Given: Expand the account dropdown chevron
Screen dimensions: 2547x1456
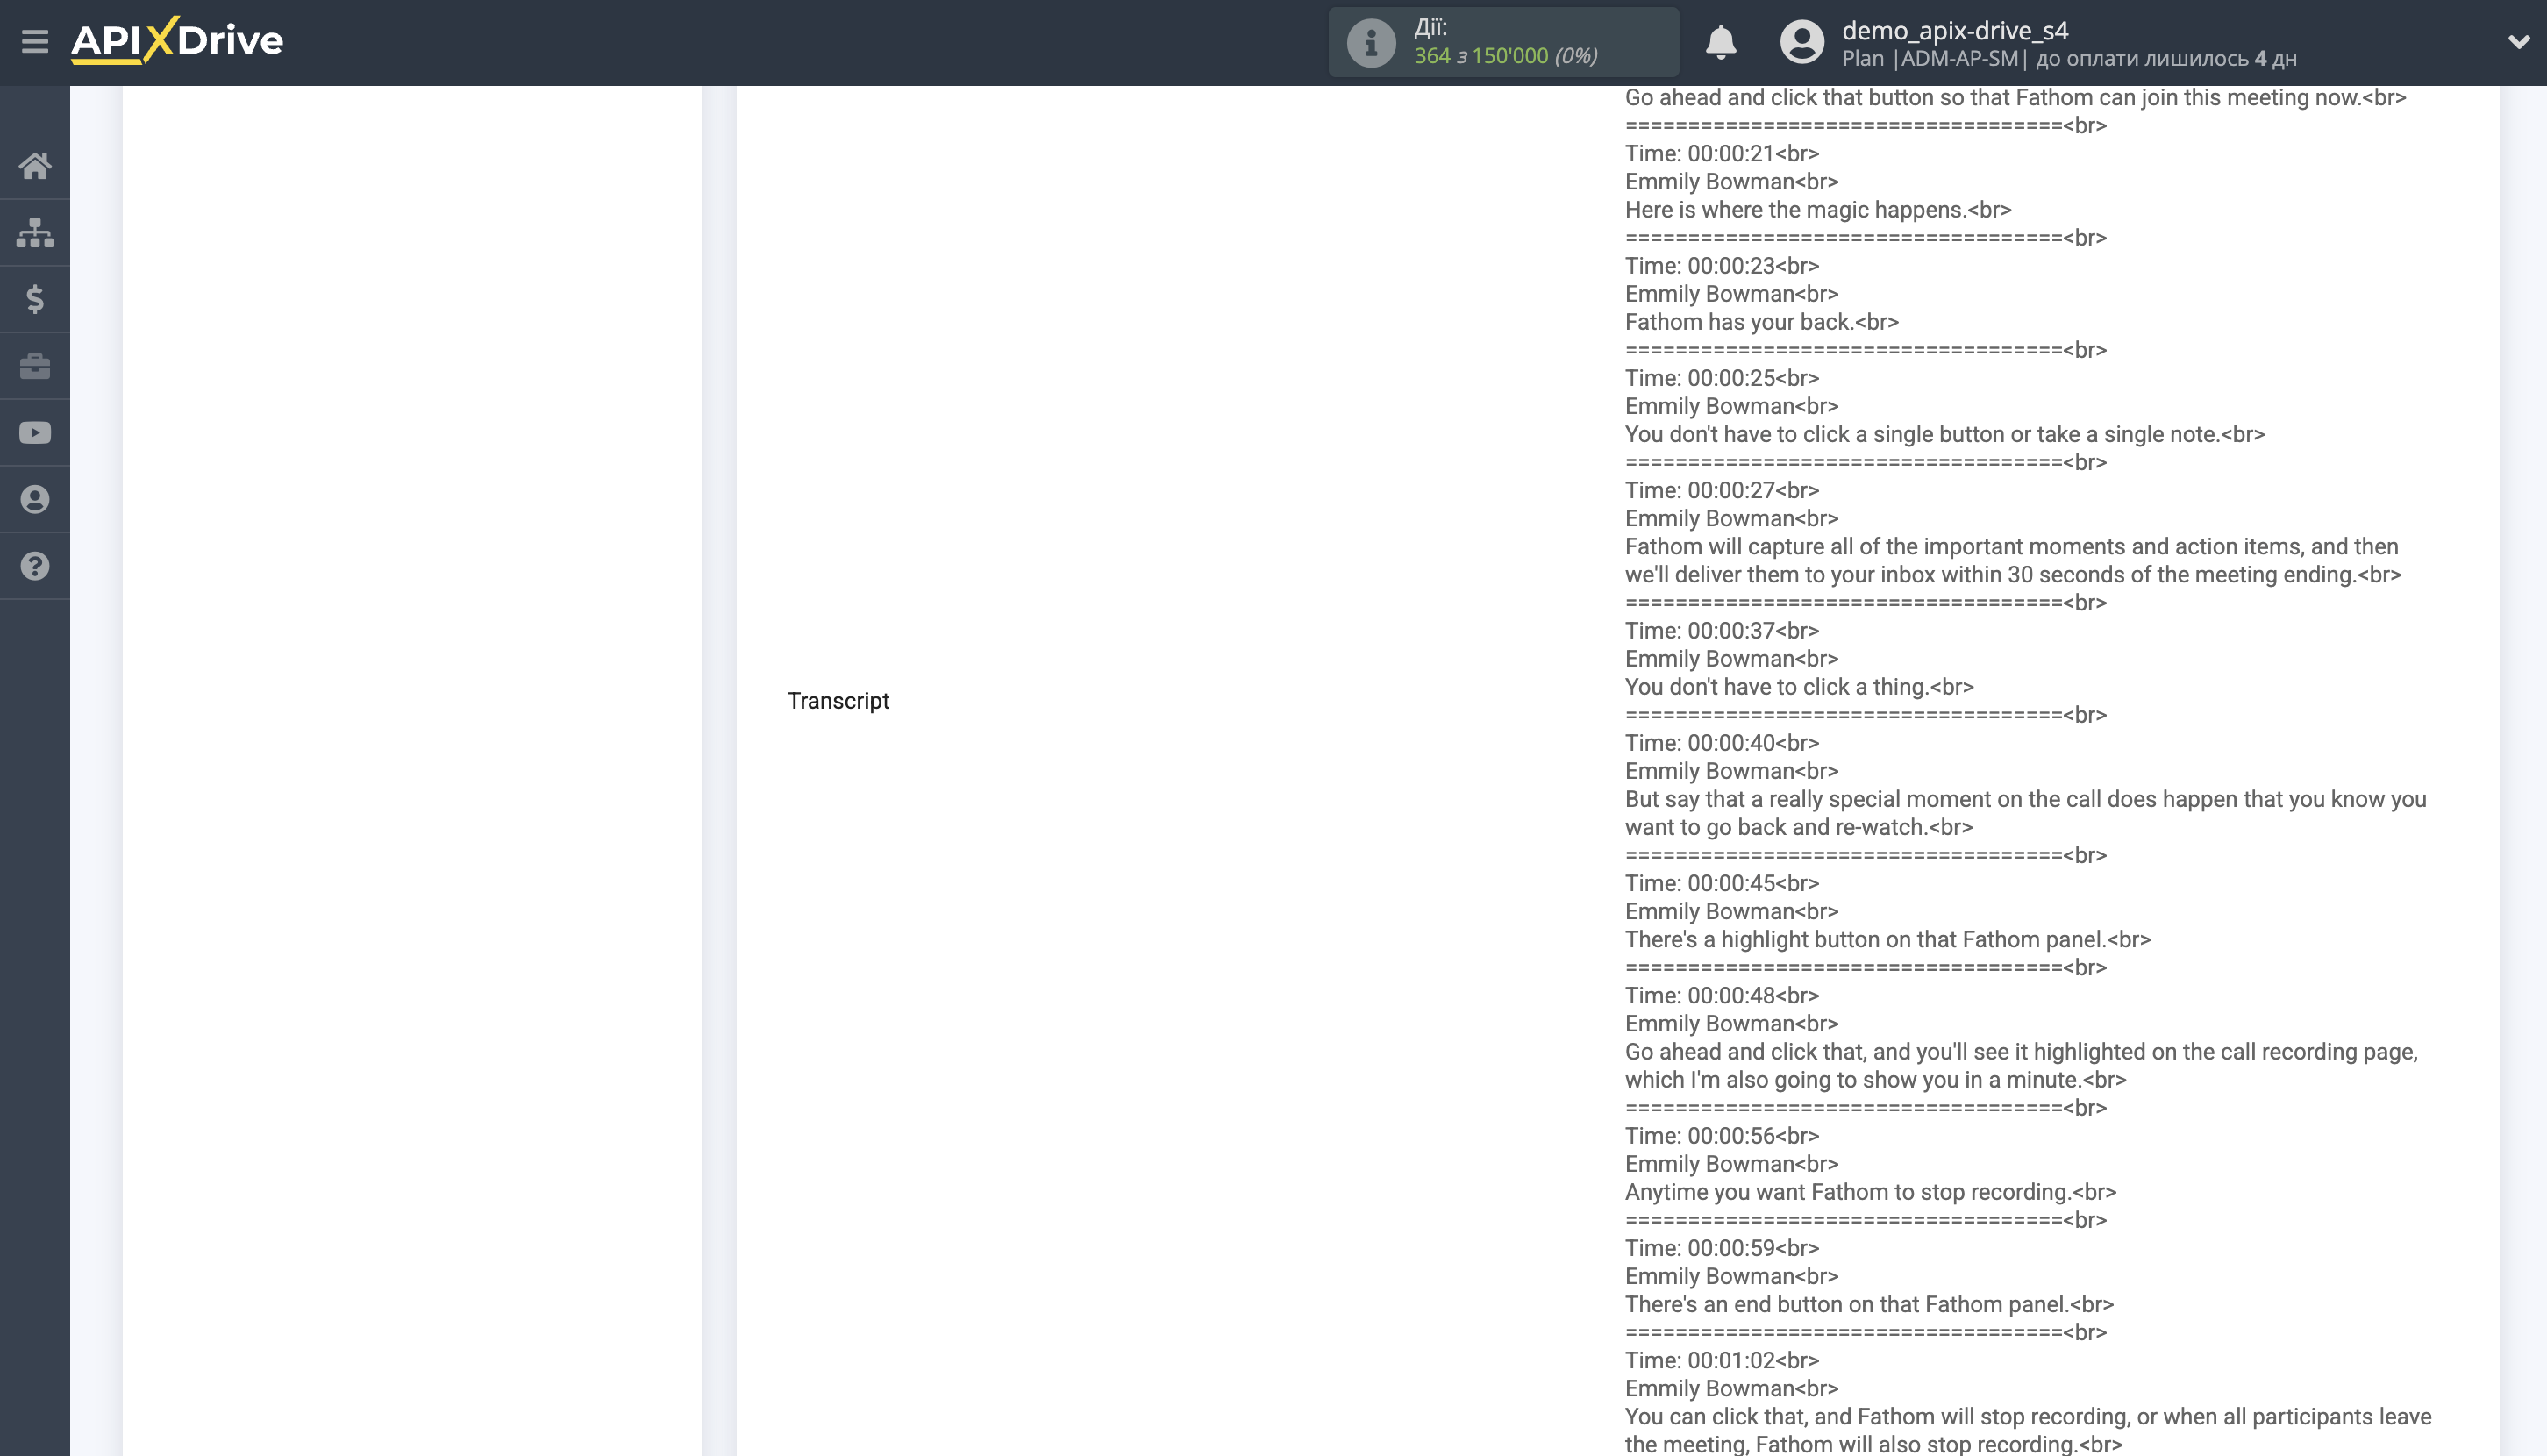Looking at the screenshot, I should 2517,42.
